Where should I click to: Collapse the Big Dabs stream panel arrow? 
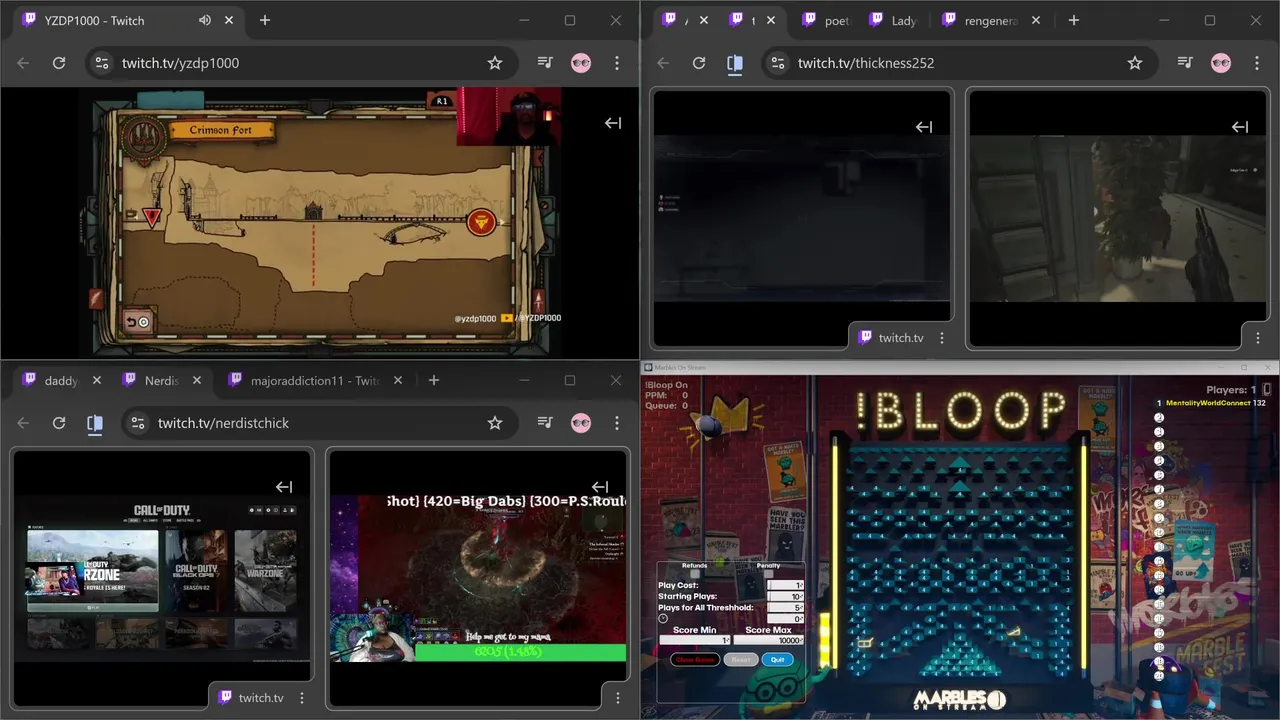point(600,487)
